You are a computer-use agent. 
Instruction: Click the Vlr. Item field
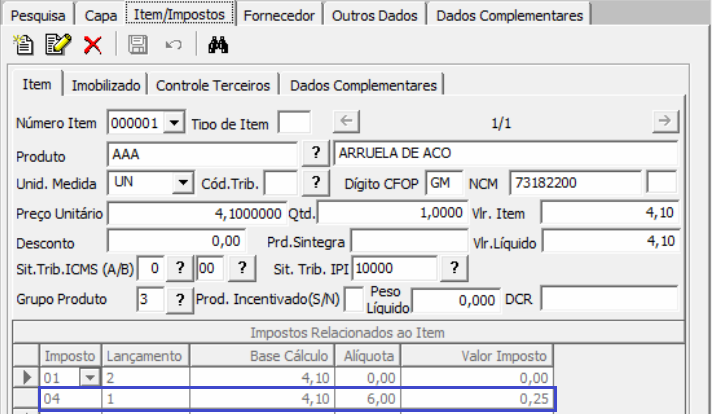coord(610,212)
